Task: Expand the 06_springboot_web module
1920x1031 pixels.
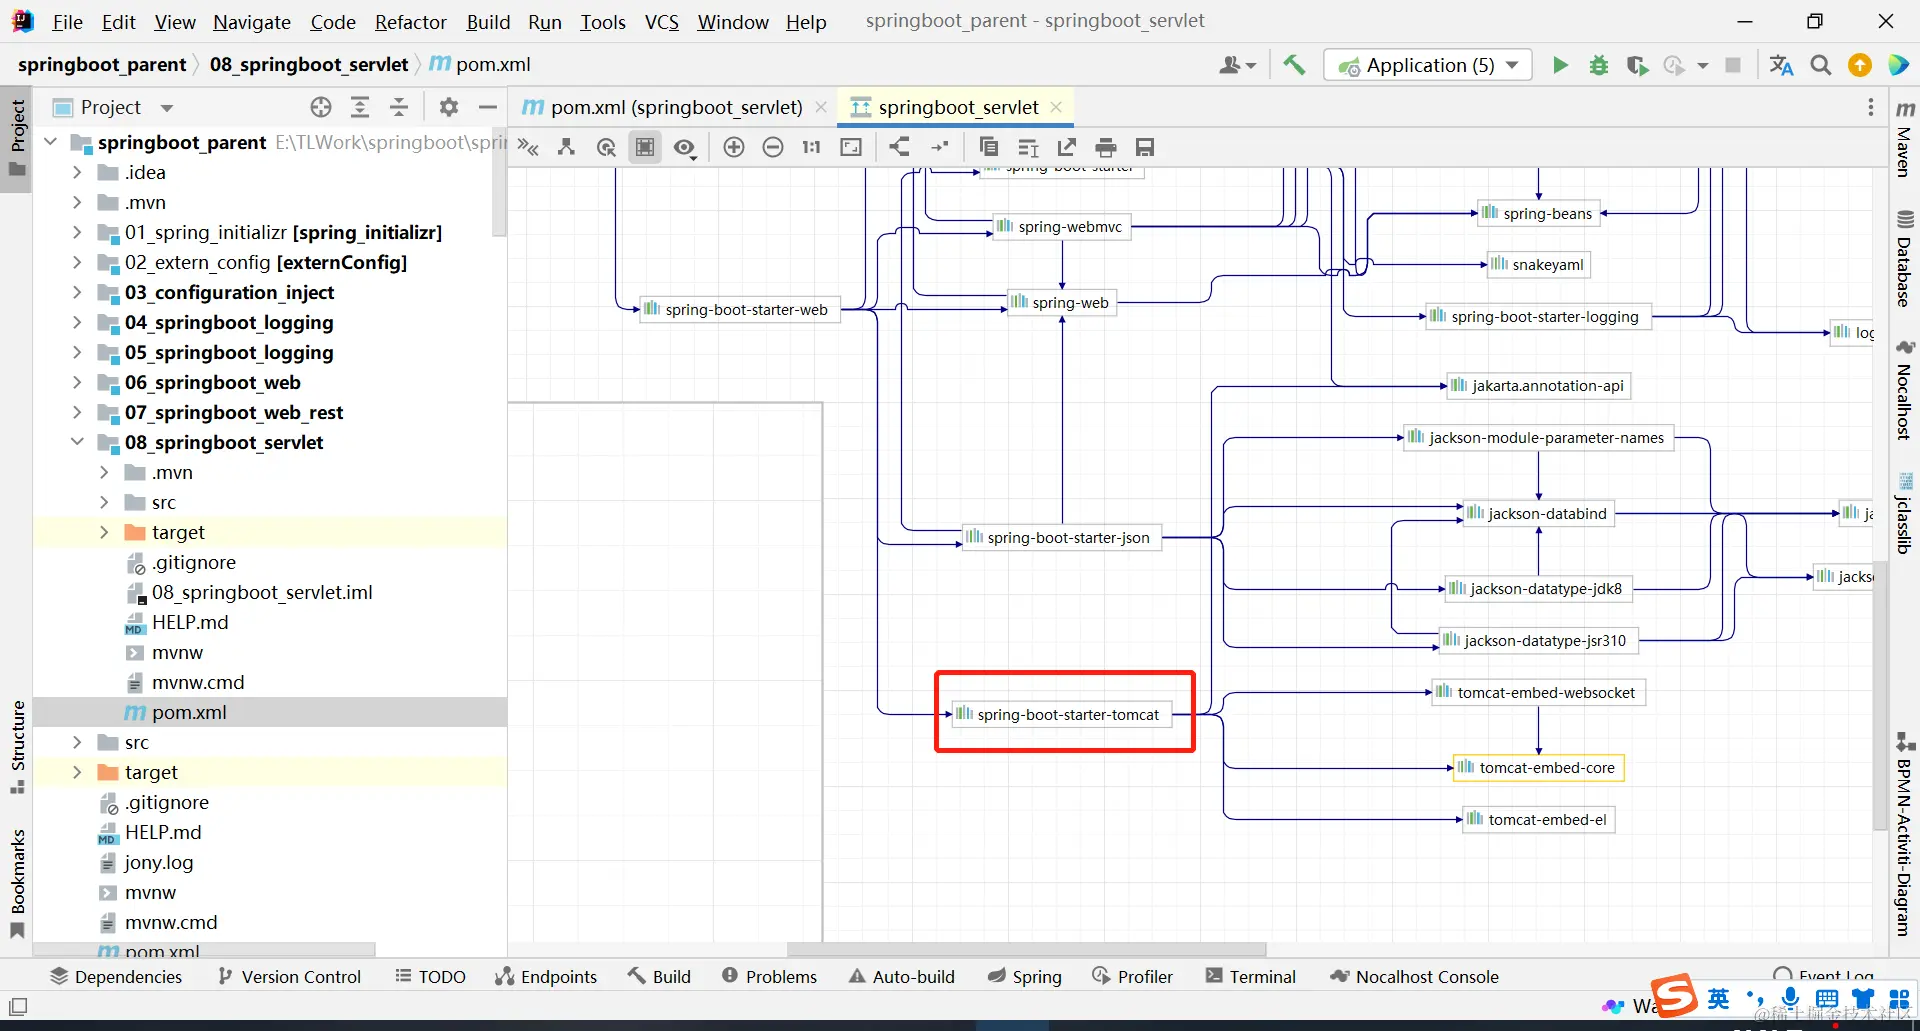Action: [77, 382]
